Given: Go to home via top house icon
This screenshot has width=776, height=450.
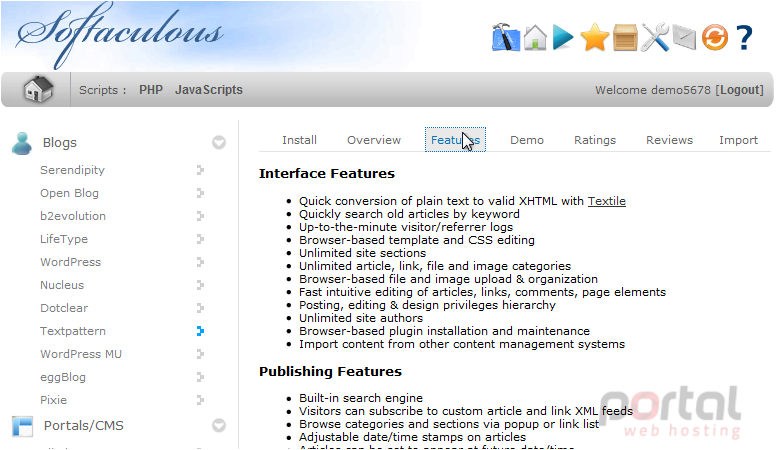Looking at the screenshot, I should point(535,38).
